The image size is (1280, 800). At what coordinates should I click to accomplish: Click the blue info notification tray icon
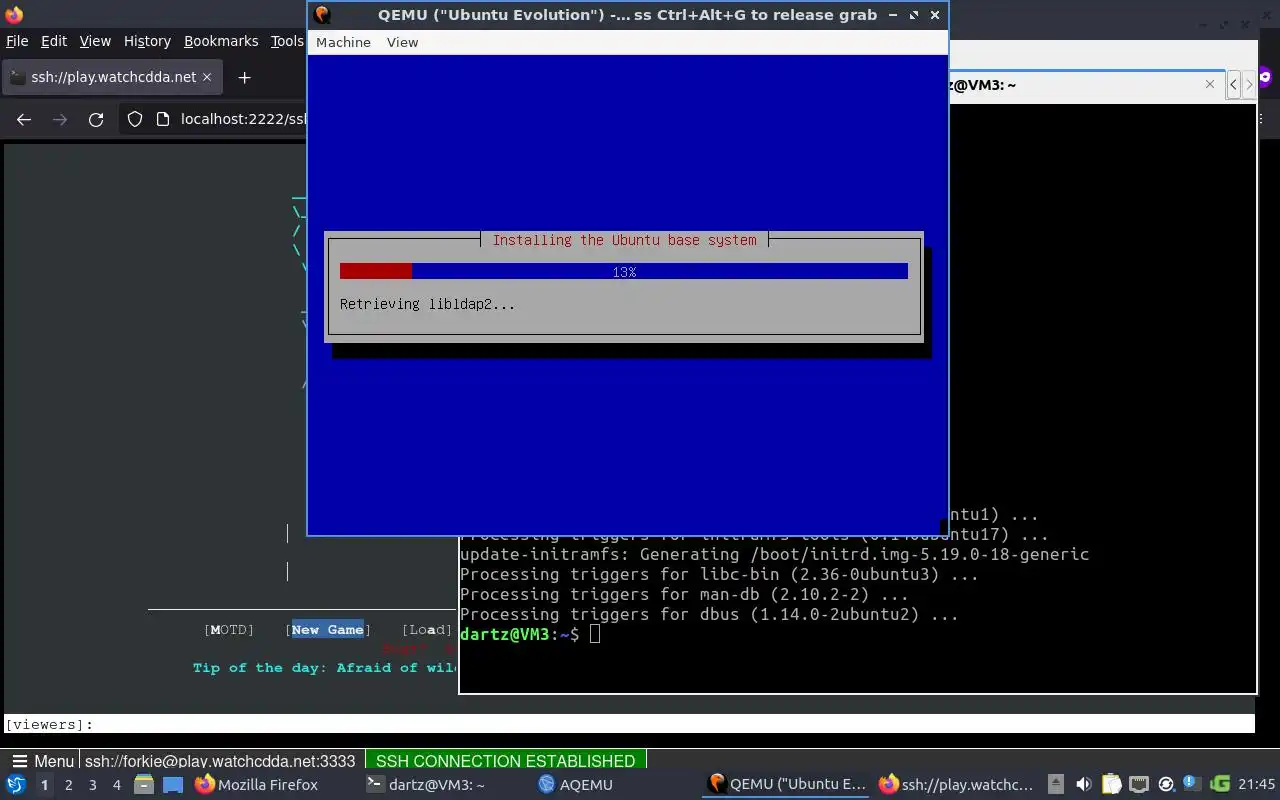[1192, 784]
